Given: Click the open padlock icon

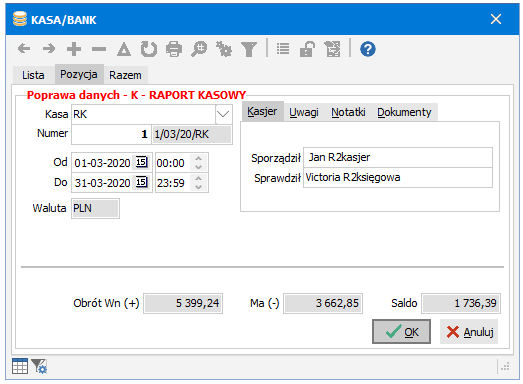Looking at the screenshot, I should pyautogui.click(x=307, y=49).
